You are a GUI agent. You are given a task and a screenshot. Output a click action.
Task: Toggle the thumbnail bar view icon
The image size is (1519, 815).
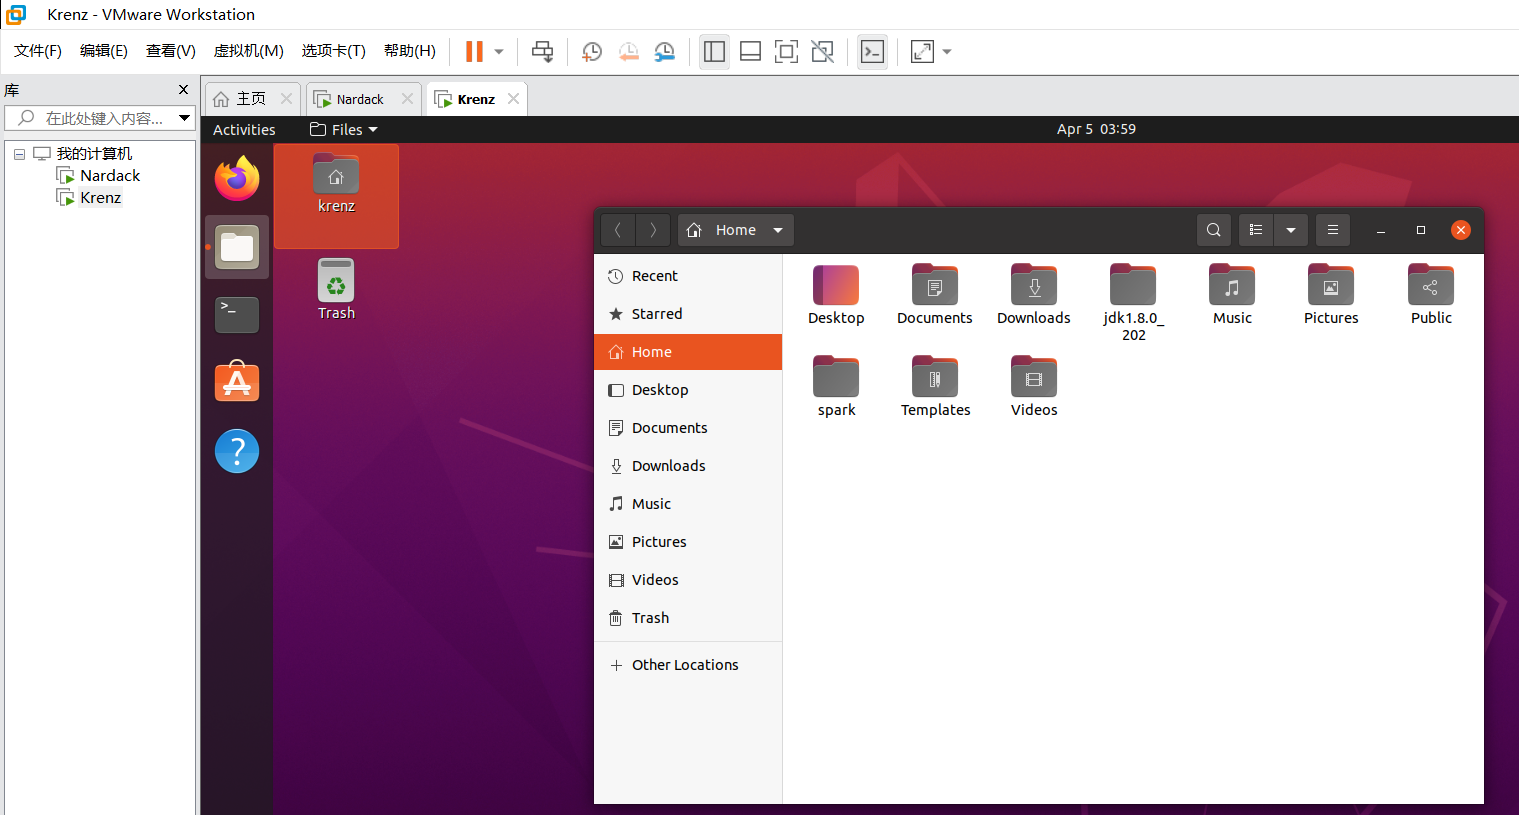750,51
